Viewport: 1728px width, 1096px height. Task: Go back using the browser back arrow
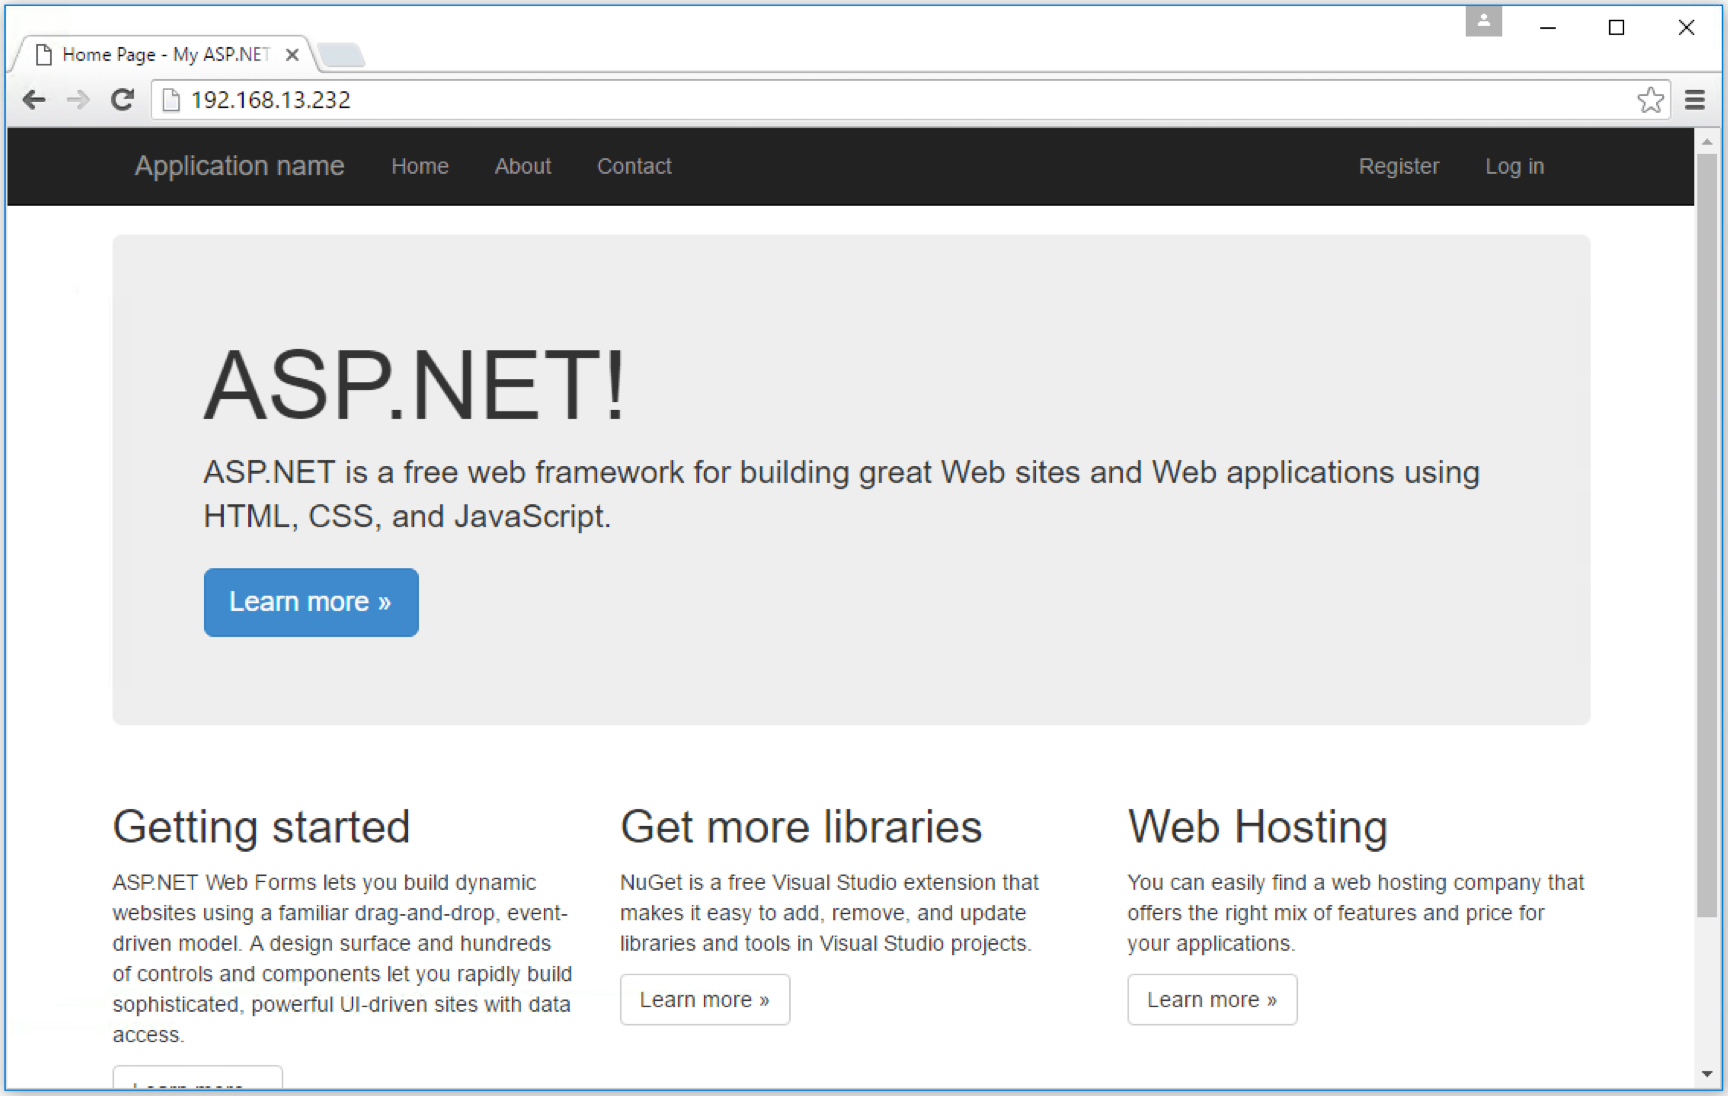[34, 100]
